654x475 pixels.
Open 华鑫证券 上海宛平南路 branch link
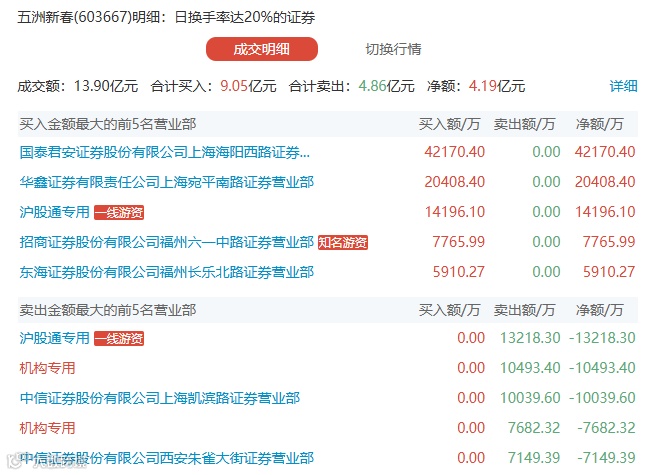[166, 182]
